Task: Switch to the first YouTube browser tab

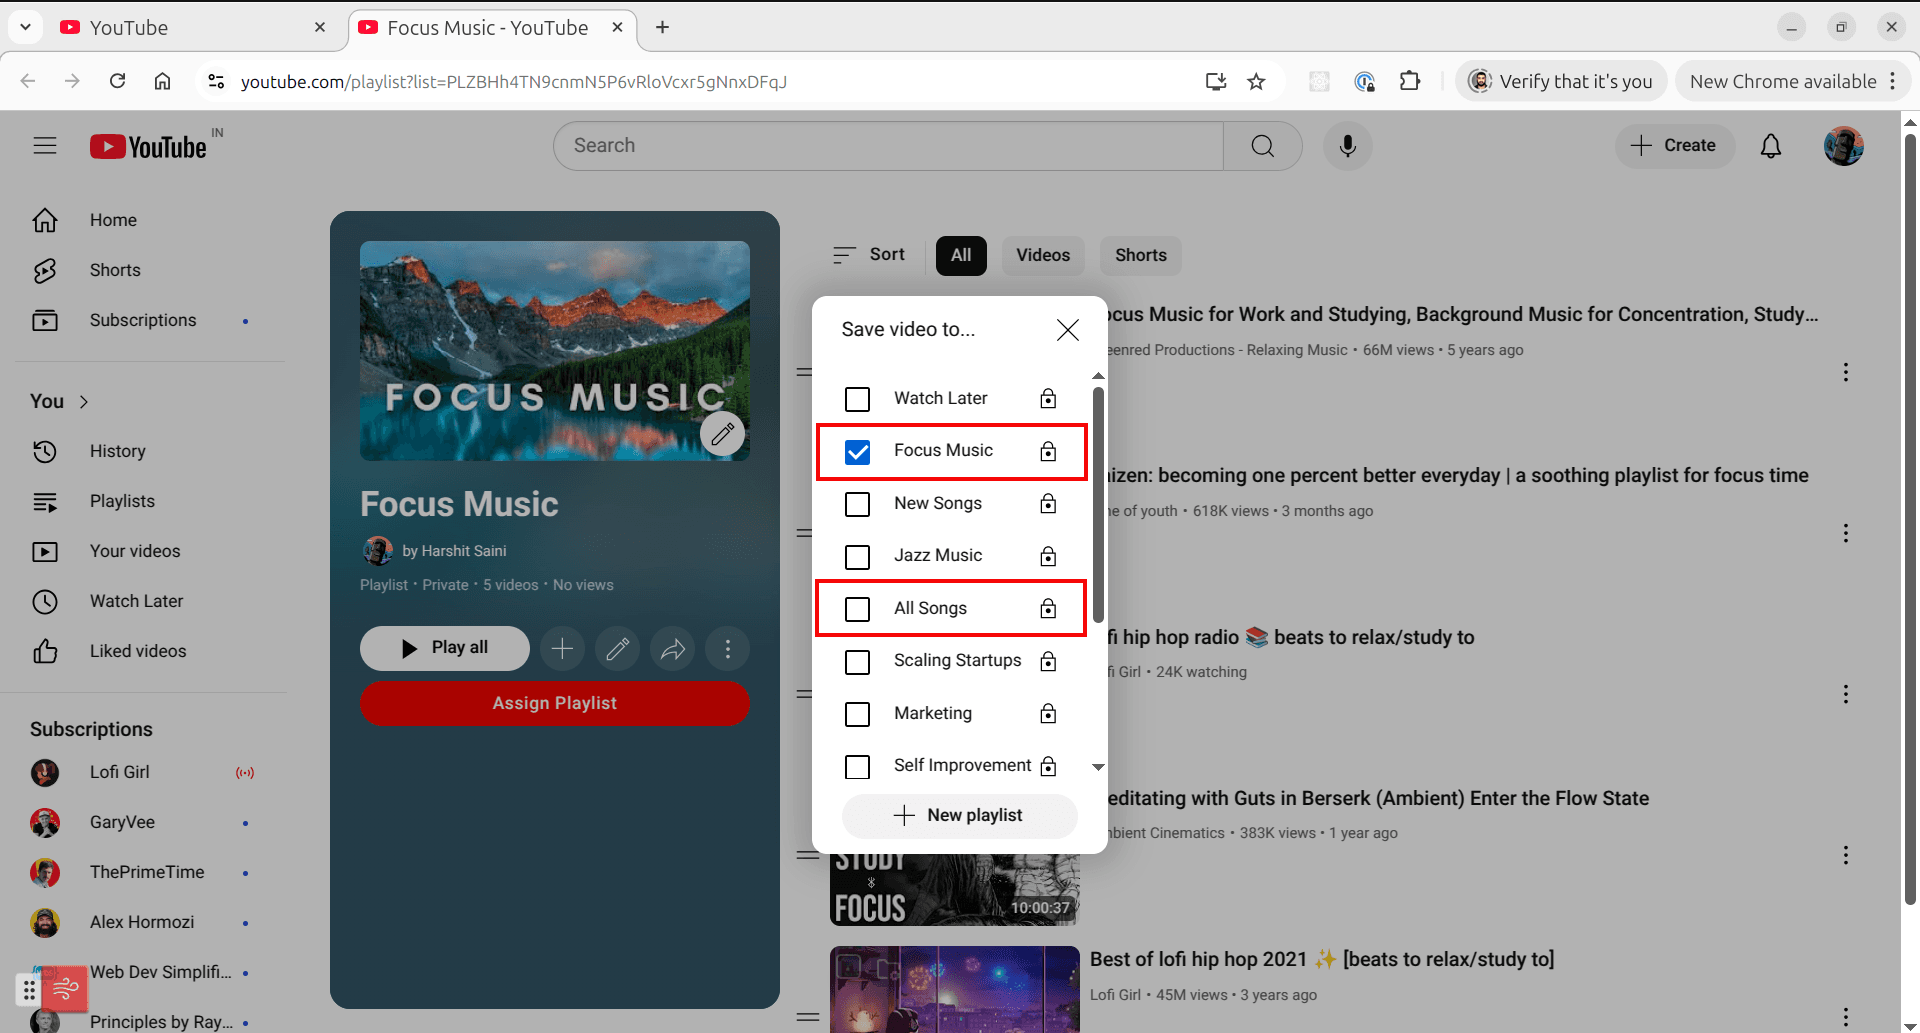Action: click(190, 28)
